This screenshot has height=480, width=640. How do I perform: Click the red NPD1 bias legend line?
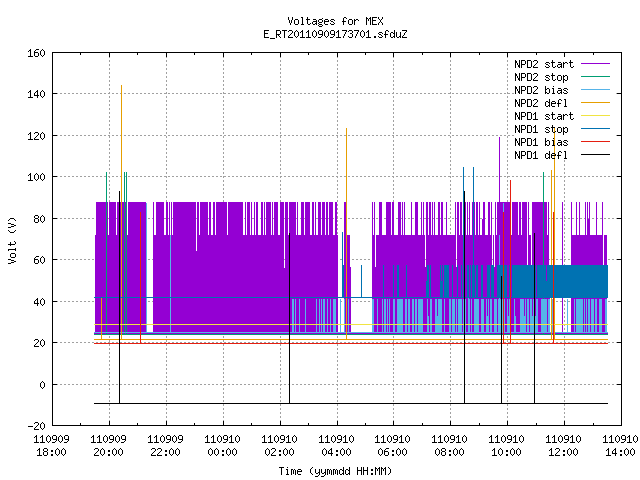point(595,142)
